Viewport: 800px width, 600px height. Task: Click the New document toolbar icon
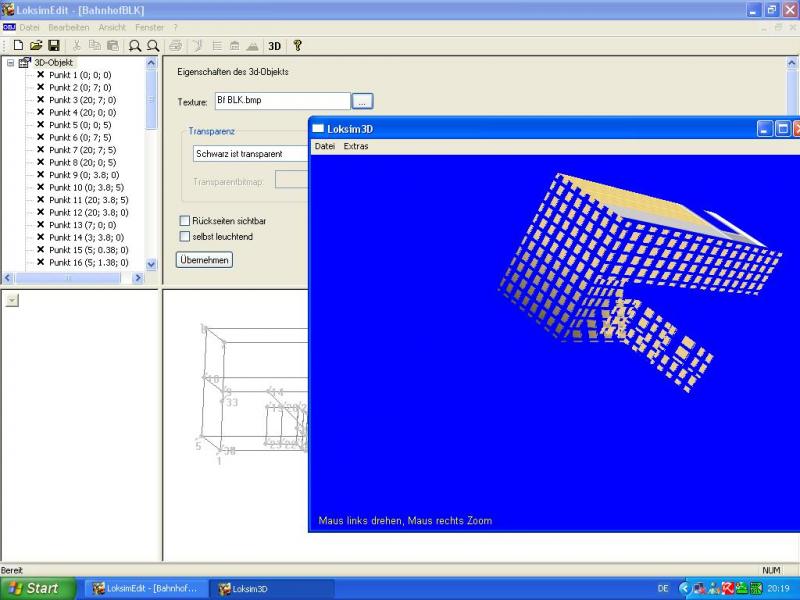pos(17,45)
